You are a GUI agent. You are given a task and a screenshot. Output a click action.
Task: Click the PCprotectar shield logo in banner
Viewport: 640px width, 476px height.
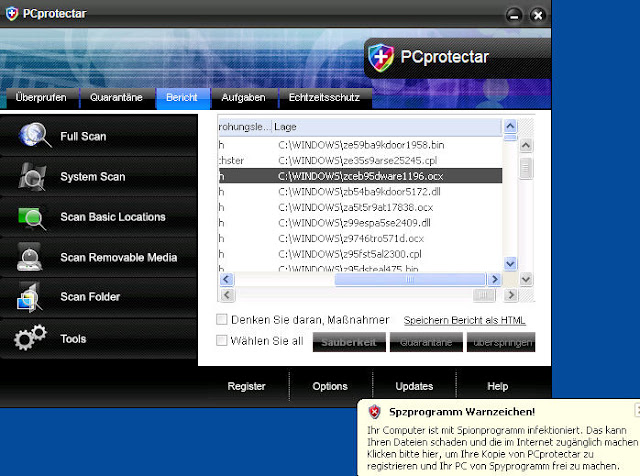click(x=381, y=58)
